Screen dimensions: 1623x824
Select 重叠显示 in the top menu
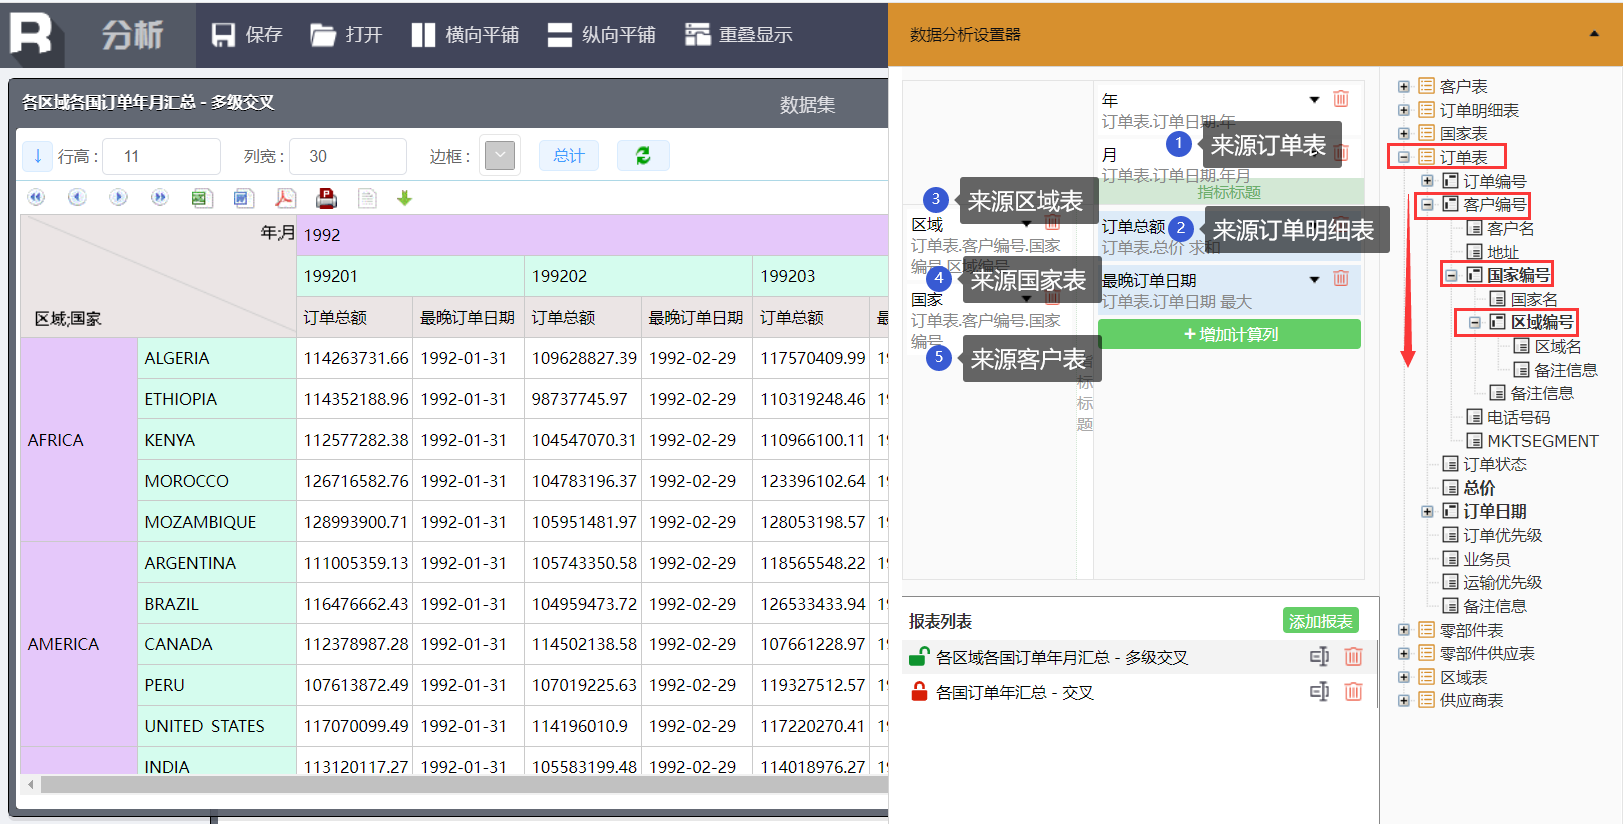739,35
